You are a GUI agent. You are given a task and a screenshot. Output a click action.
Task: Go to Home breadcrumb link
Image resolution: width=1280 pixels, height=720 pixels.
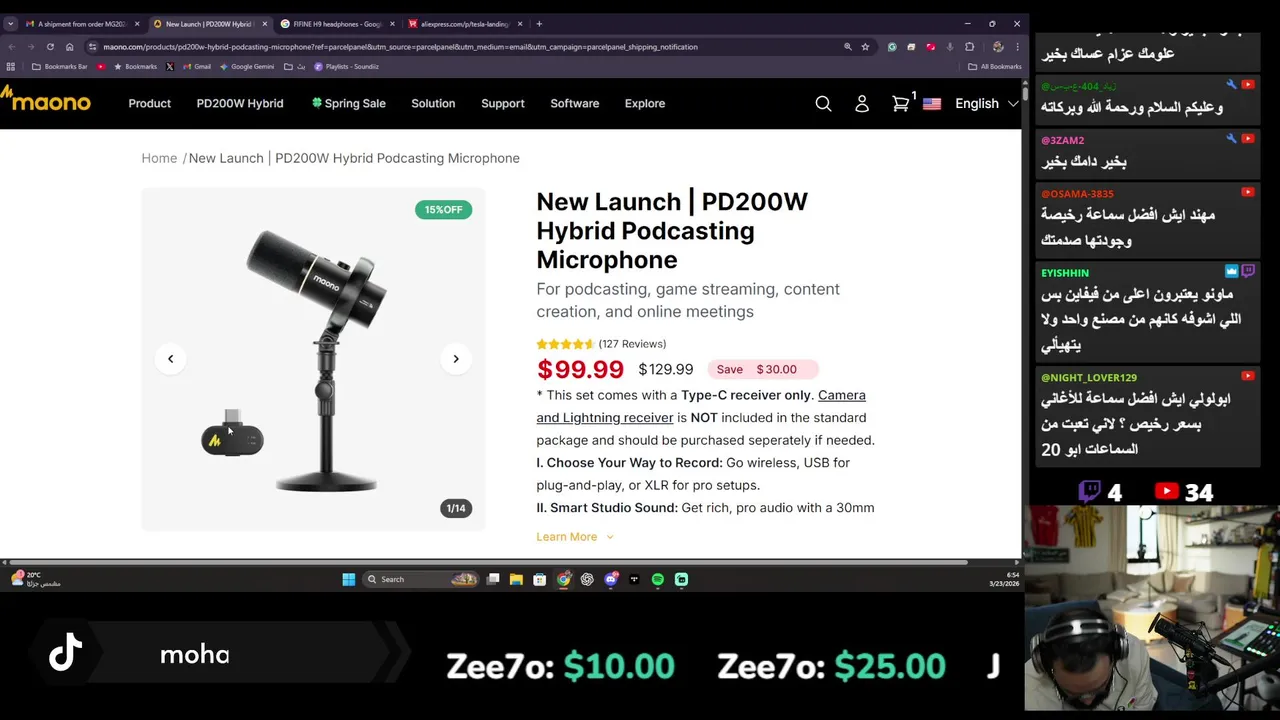pos(159,158)
